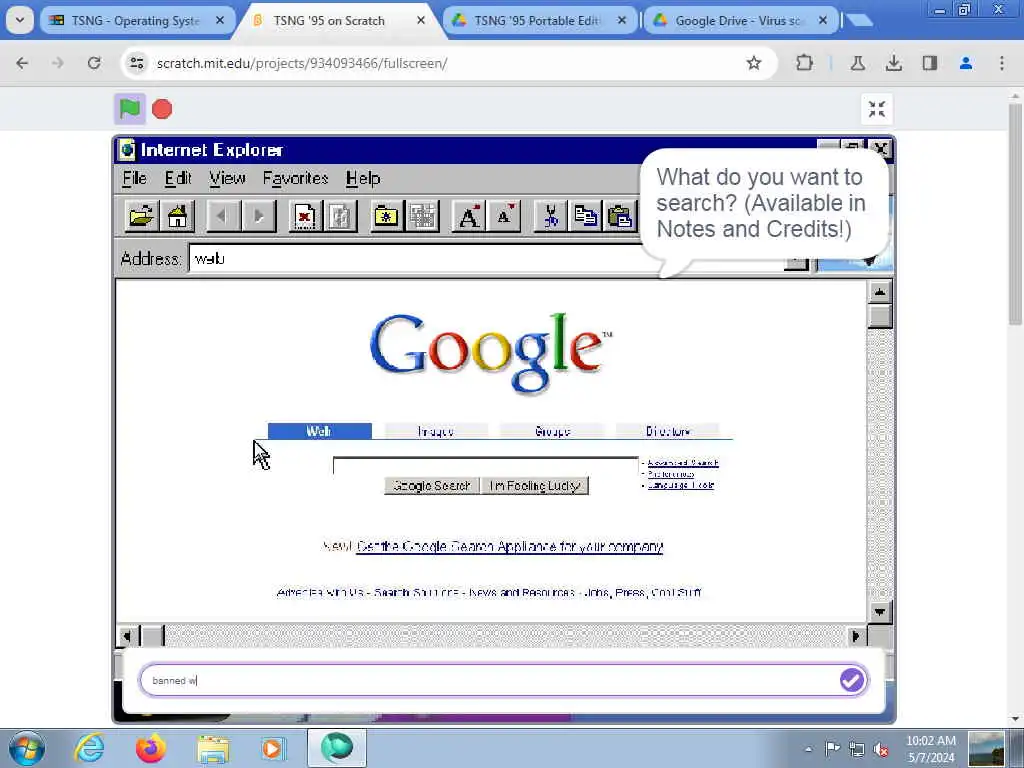Go forward using the Internet Explorer forward arrow

tap(259, 216)
